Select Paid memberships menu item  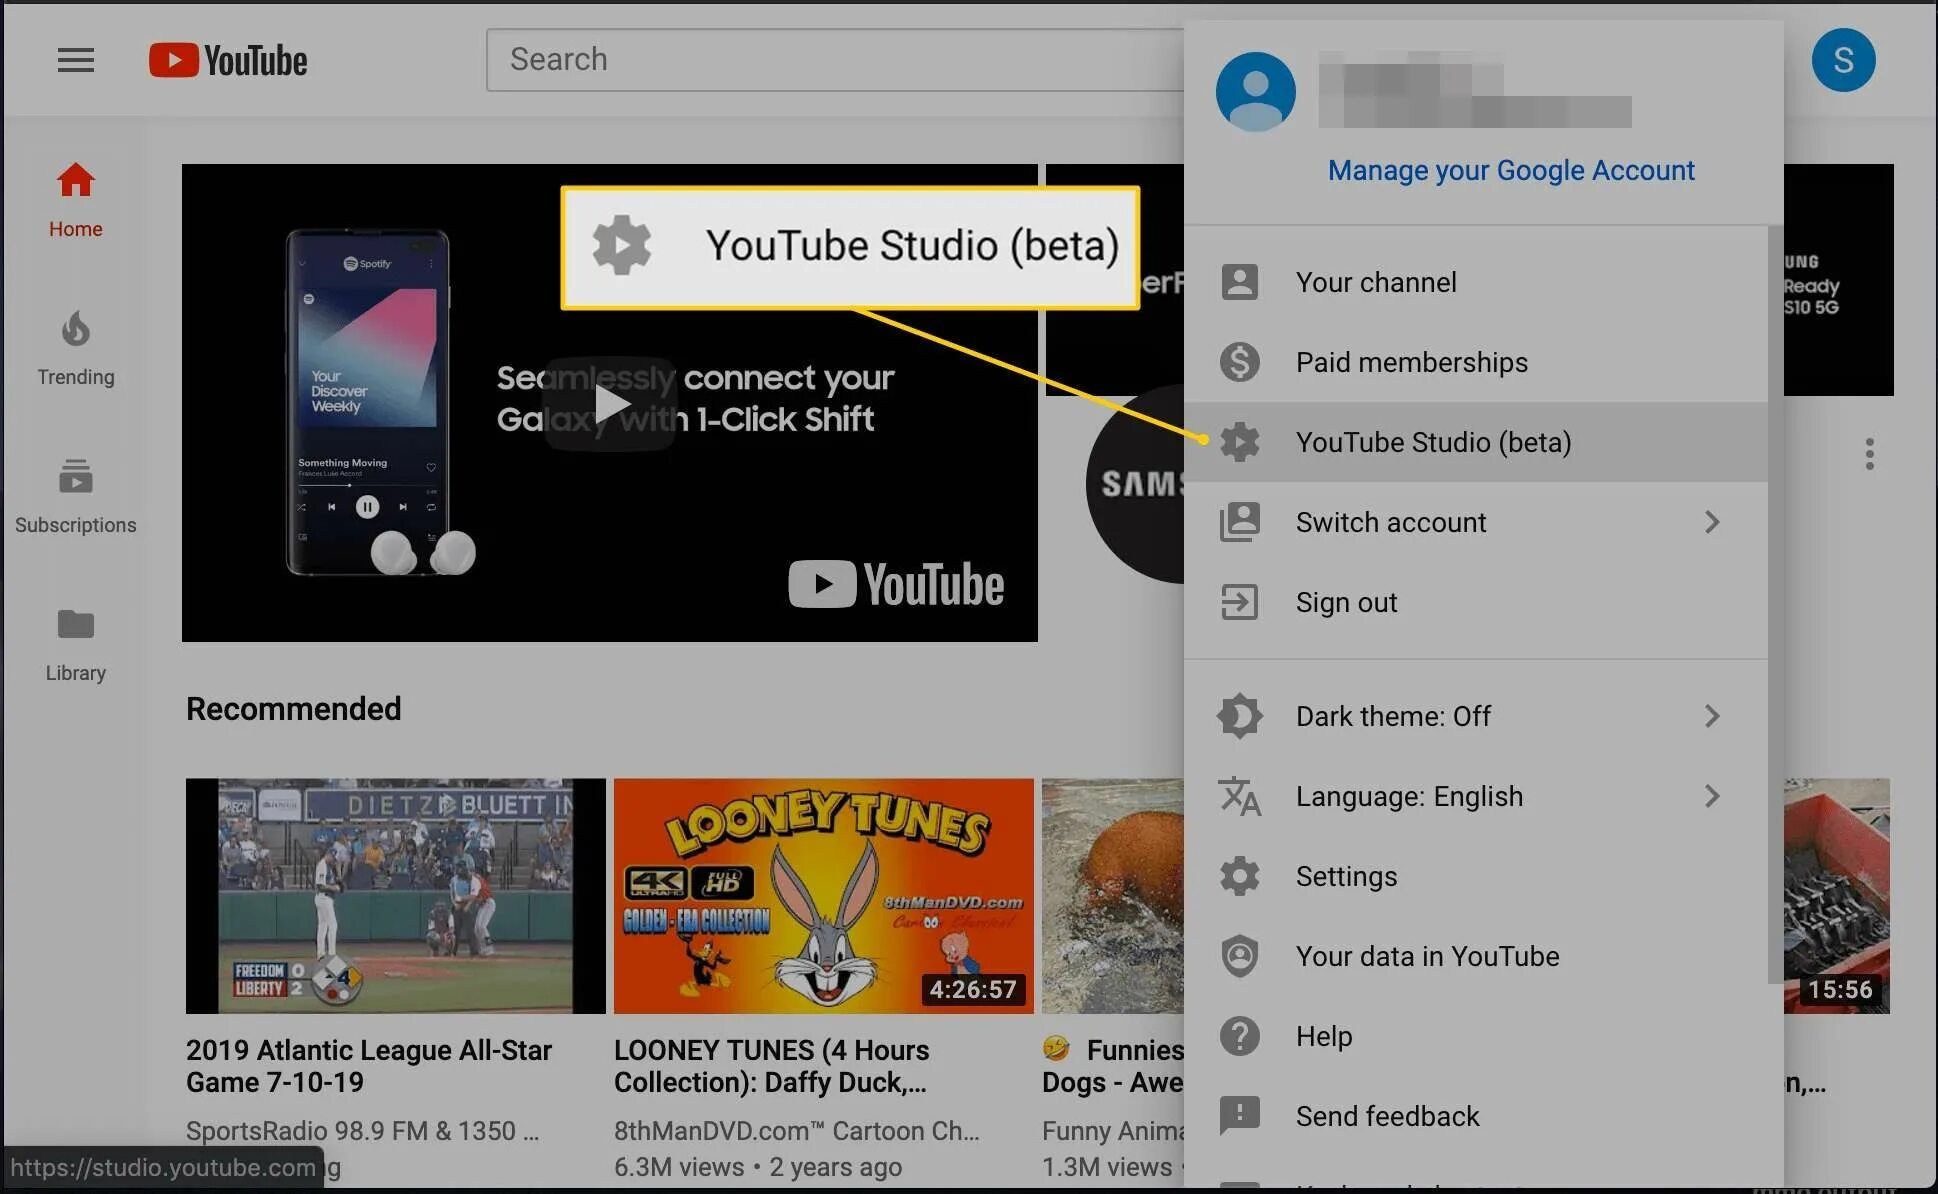(1411, 362)
